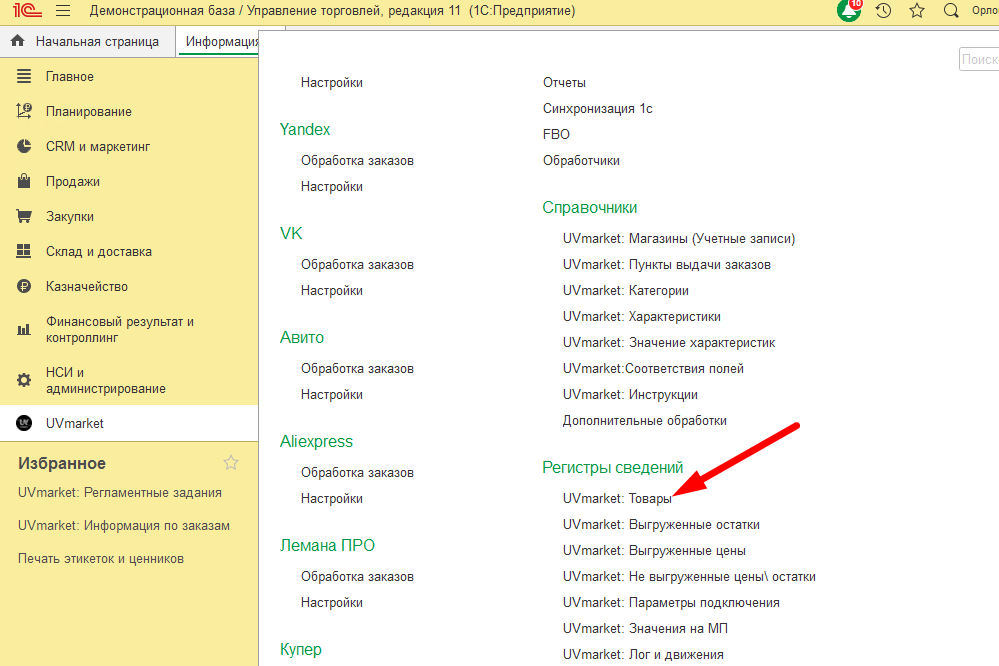Image resolution: width=999 pixels, height=666 pixels.
Task: Open Лемана ПРО Настройки
Action: [x=332, y=602]
